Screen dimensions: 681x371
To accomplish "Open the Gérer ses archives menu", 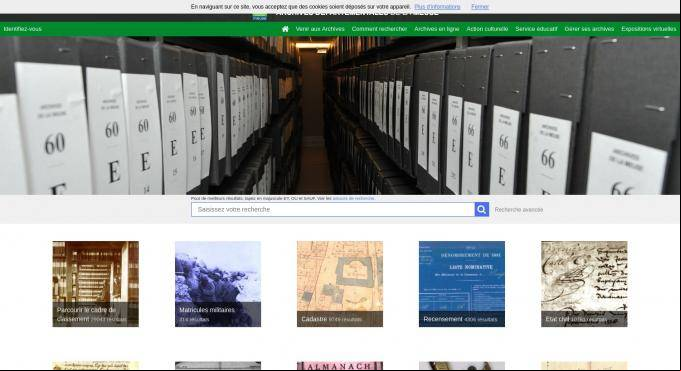I will [x=589, y=29].
